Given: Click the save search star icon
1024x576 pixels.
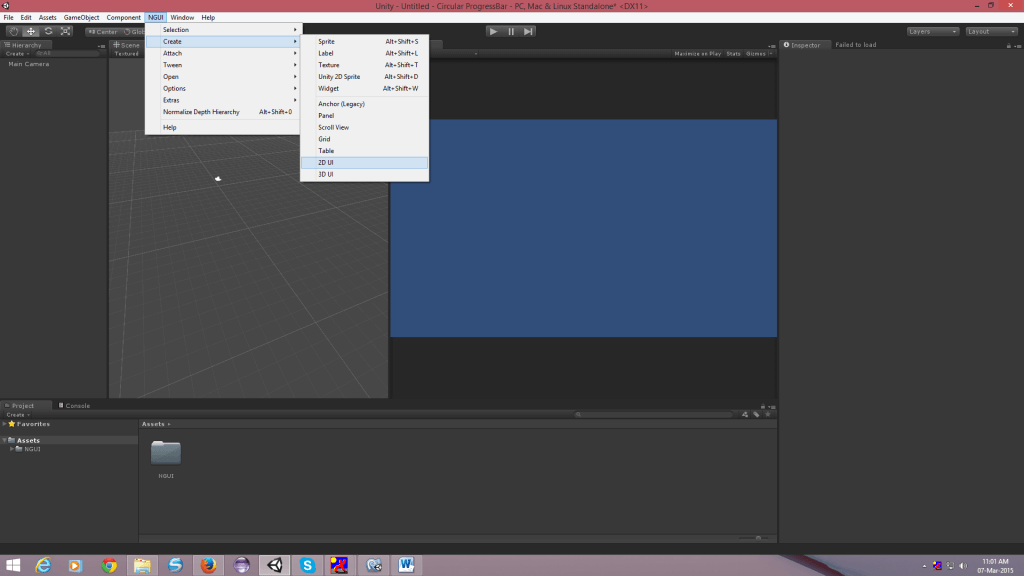Looking at the screenshot, I should point(768,415).
